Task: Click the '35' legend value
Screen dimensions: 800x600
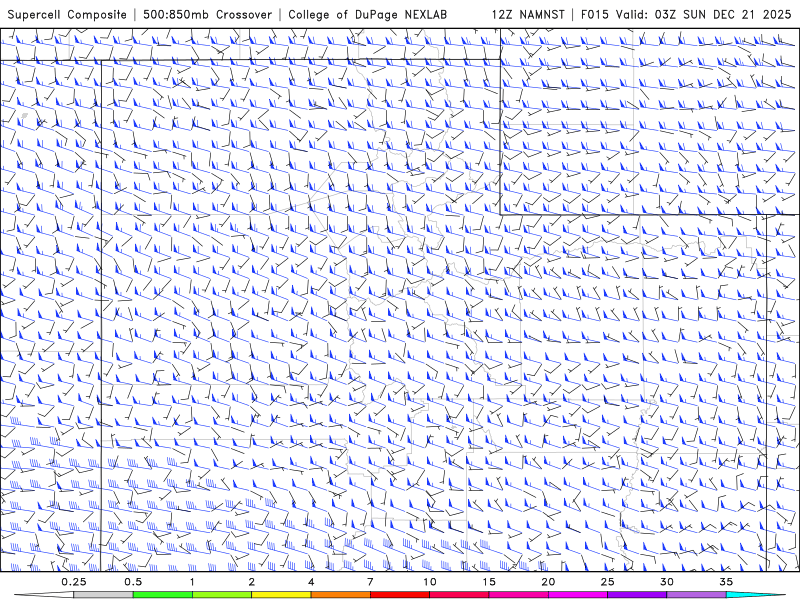Action: (726, 582)
